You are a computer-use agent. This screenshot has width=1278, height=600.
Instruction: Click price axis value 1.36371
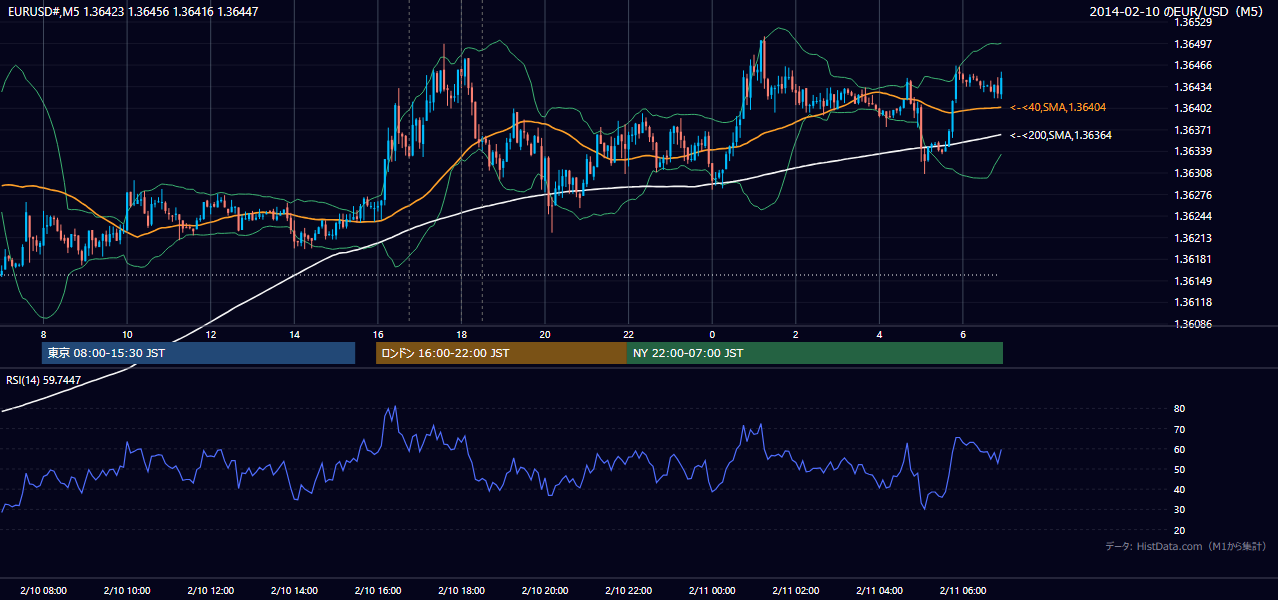[1192, 130]
